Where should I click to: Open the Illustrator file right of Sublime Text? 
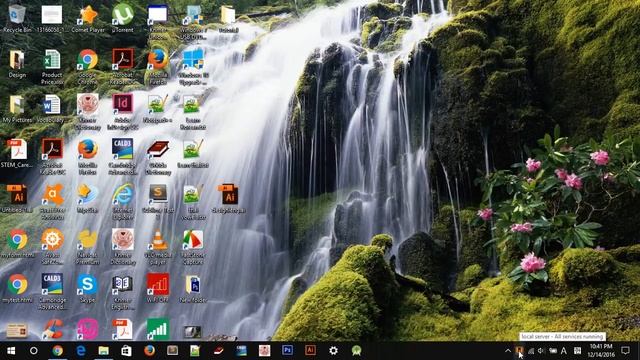[x=229, y=198]
